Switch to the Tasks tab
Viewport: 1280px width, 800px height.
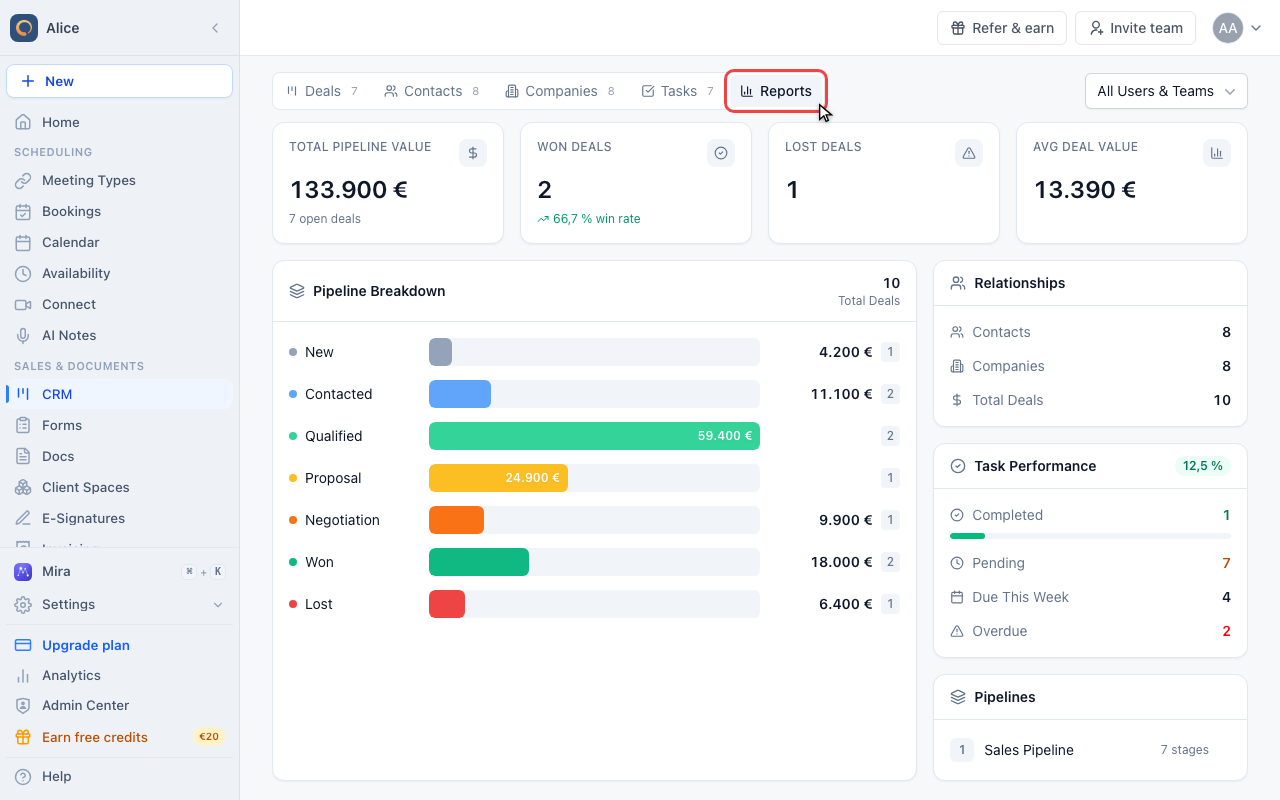678,91
